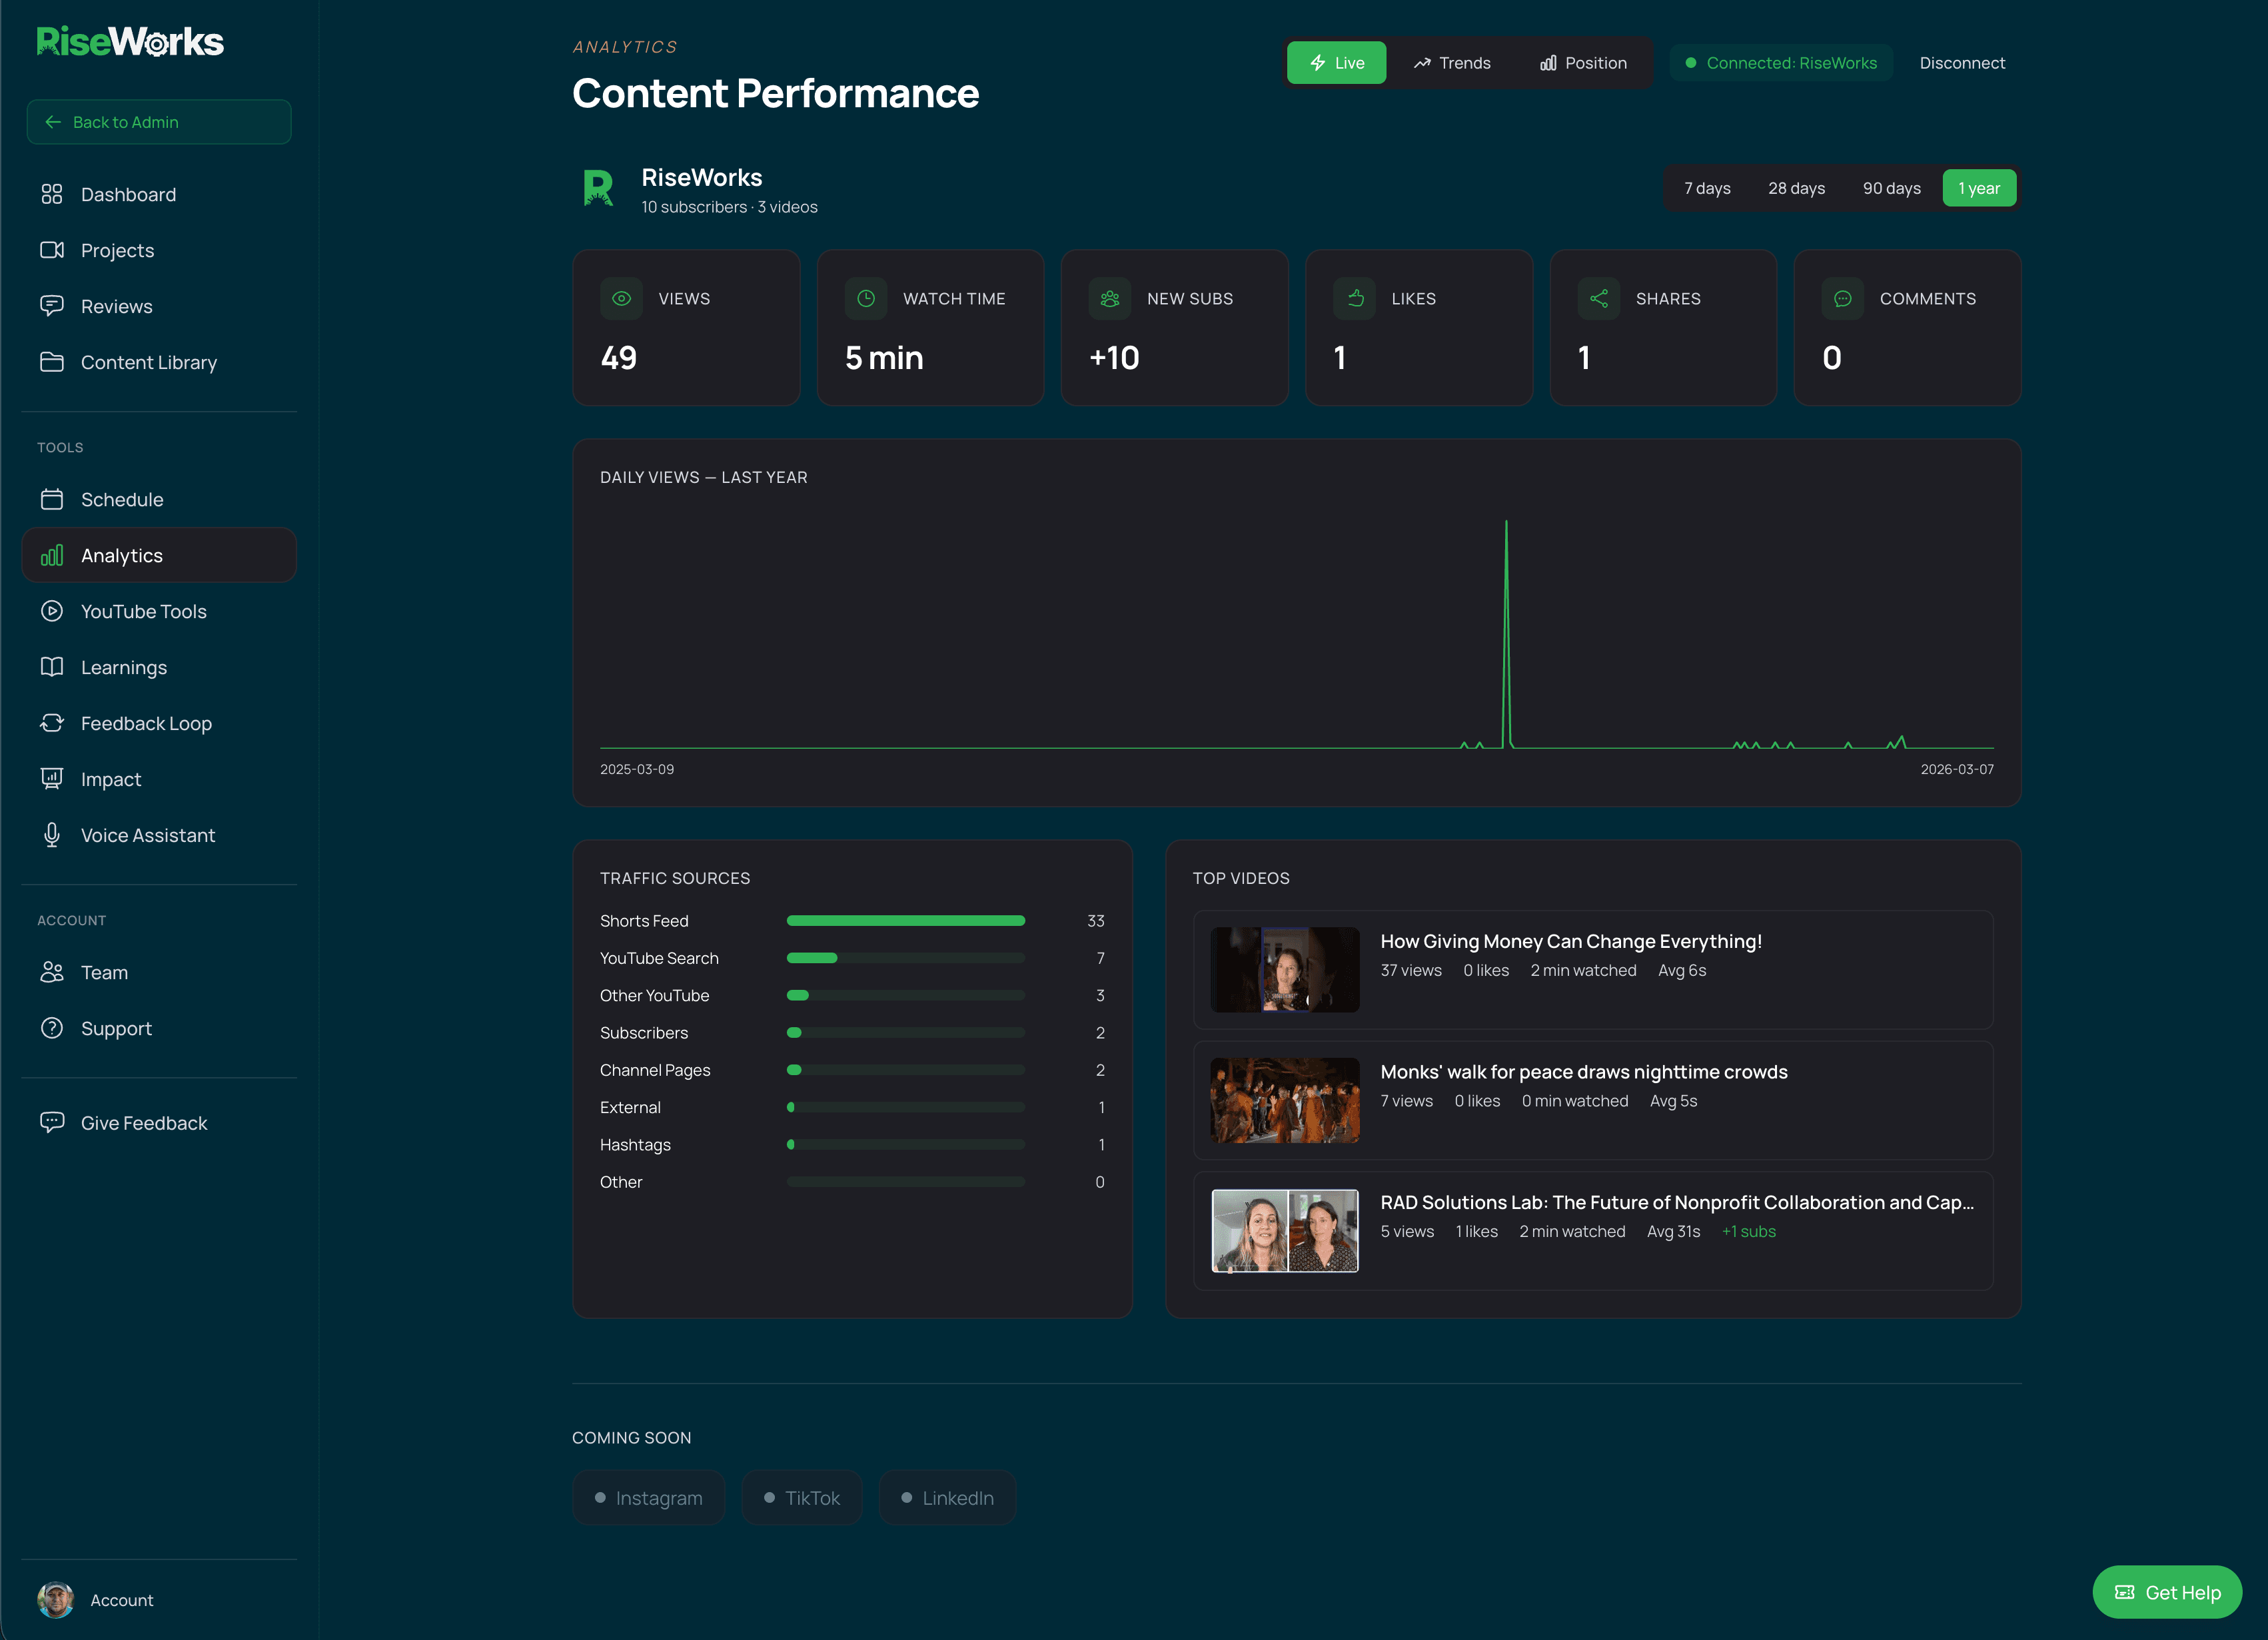Image resolution: width=2268 pixels, height=1640 pixels.
Task: Open the Monks' walk video thumbnail
Action: point(1285,1100)
